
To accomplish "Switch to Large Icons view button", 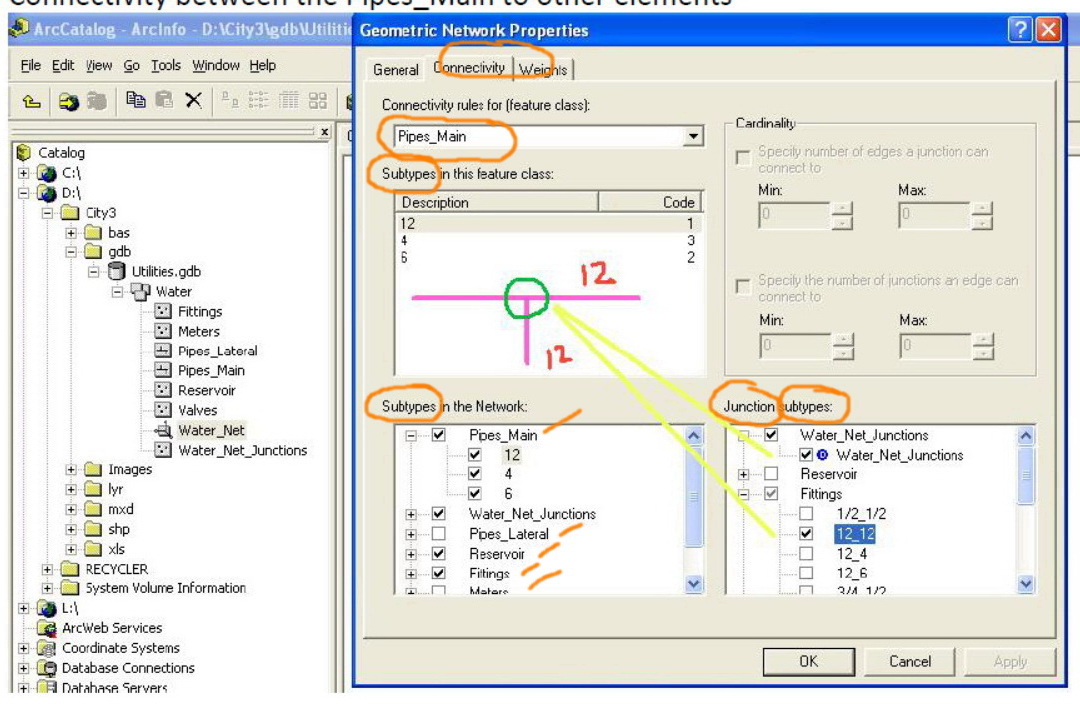I will 229,101.
